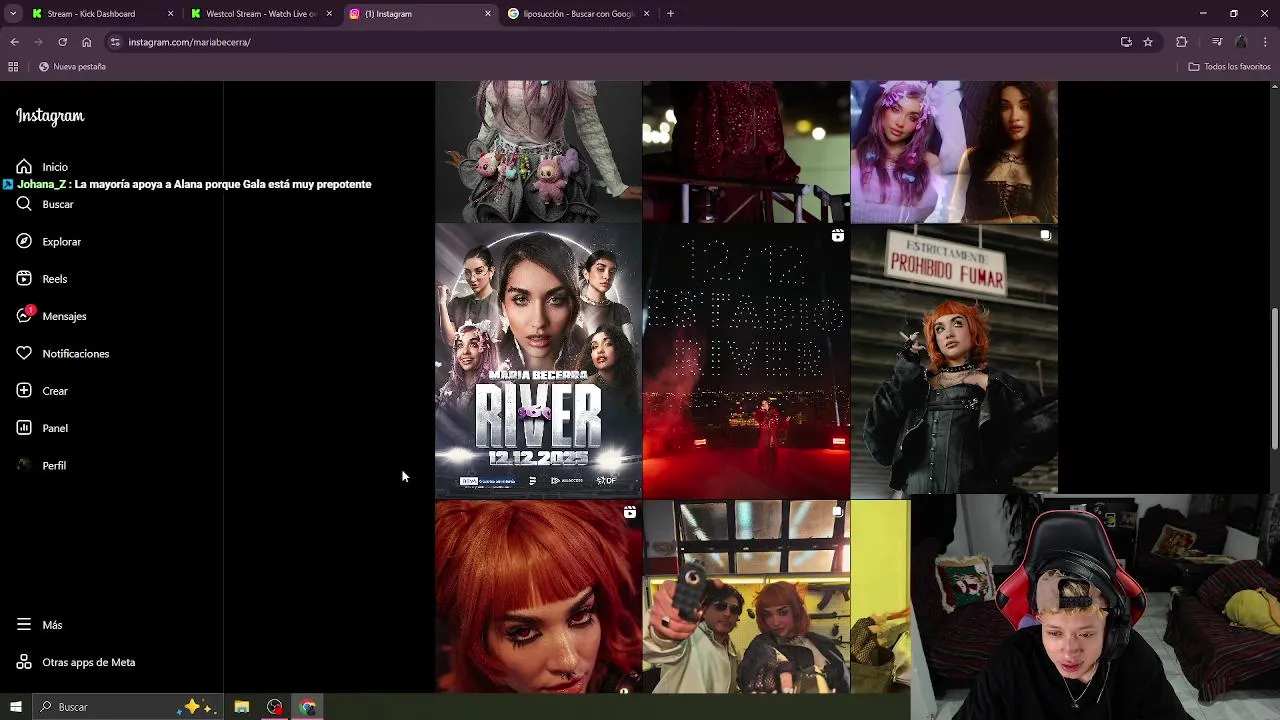Select the (1) Instagram tab
This screenshot has width=1280, height=720.
tap(418, 14)
